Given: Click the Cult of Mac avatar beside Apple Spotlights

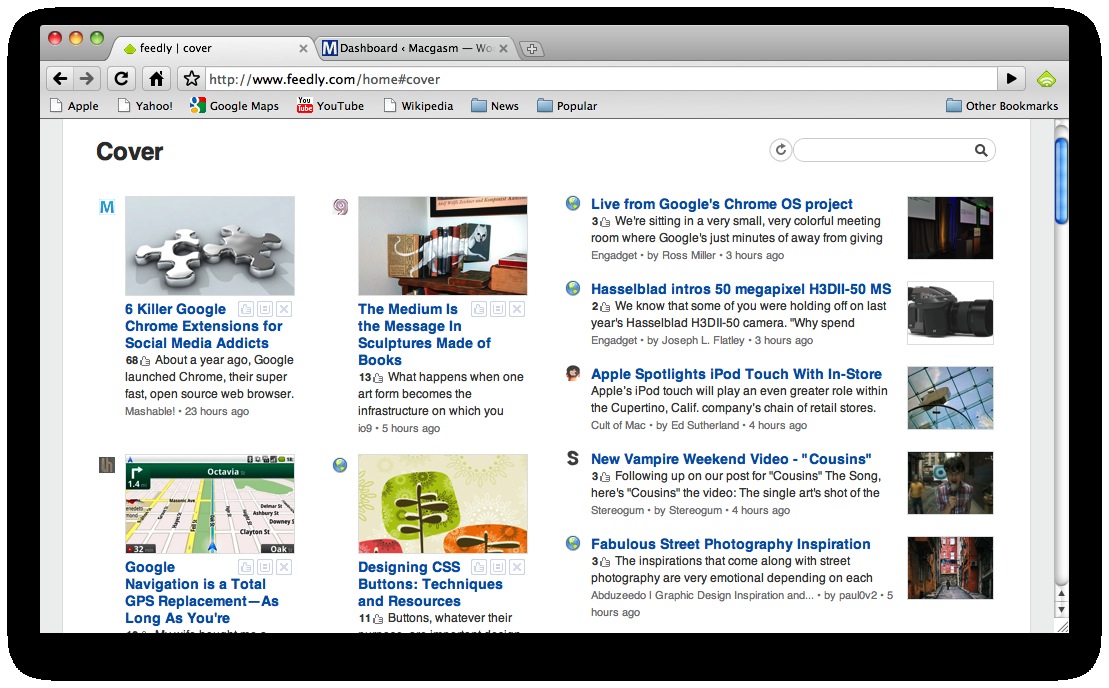Looking at the screenshot, I should pyautogui.click(x=573, y=373).
